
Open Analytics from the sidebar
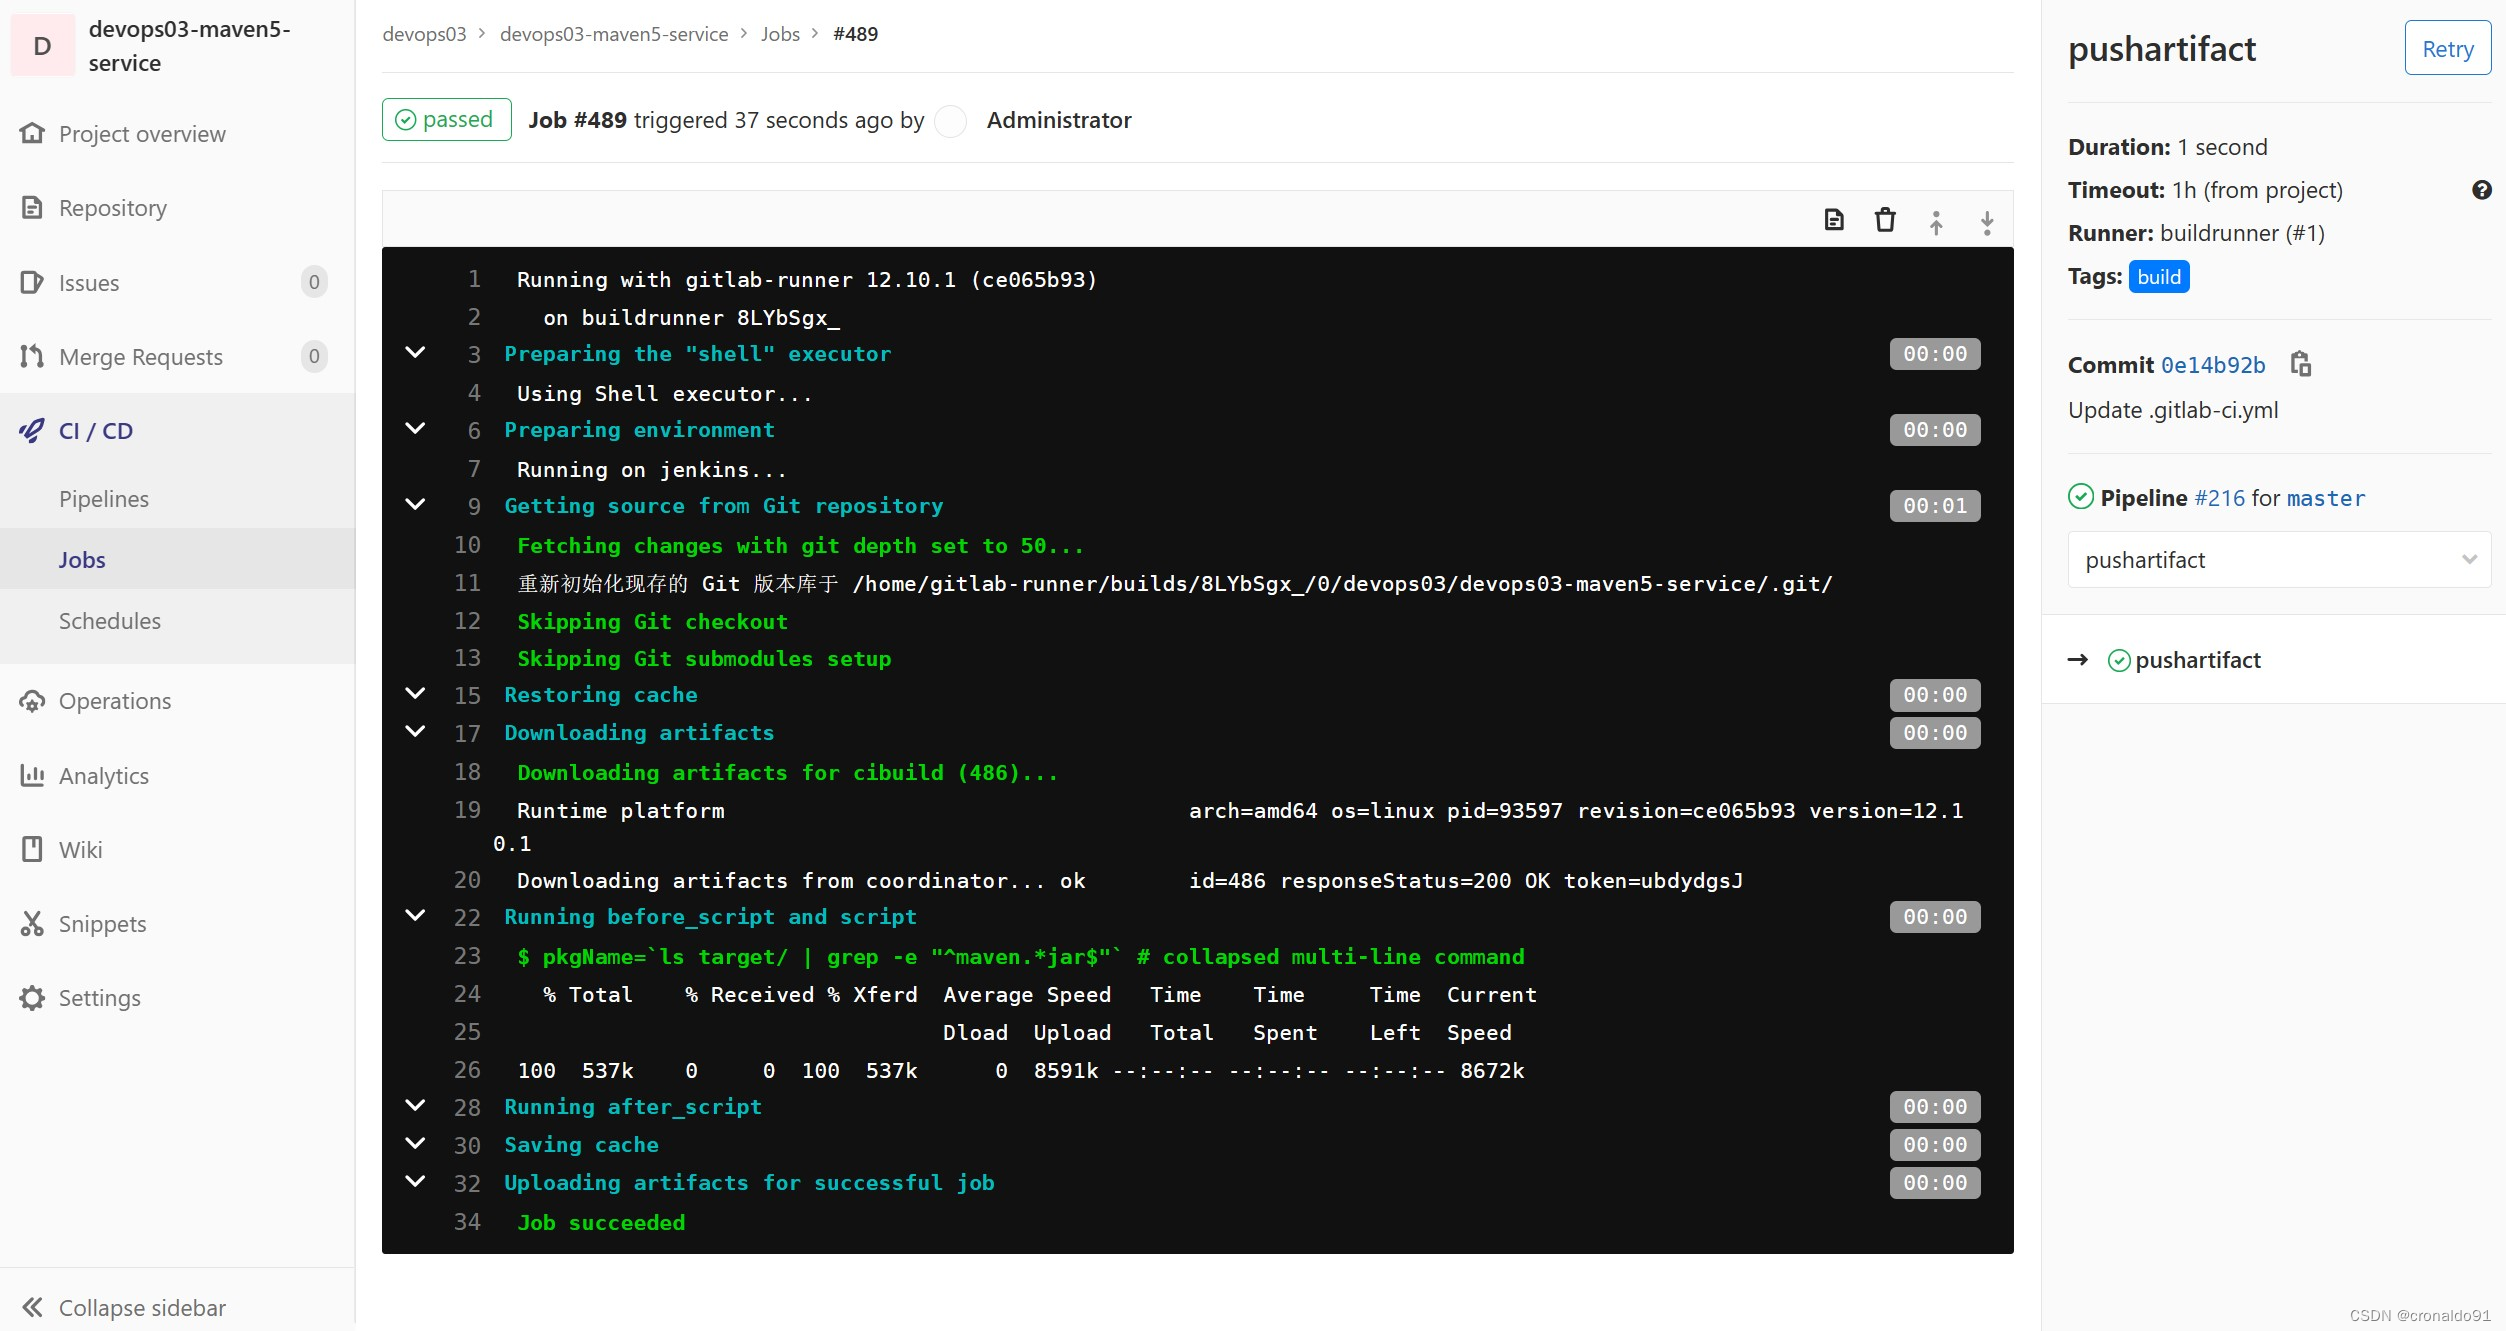(x=105, y=775)
